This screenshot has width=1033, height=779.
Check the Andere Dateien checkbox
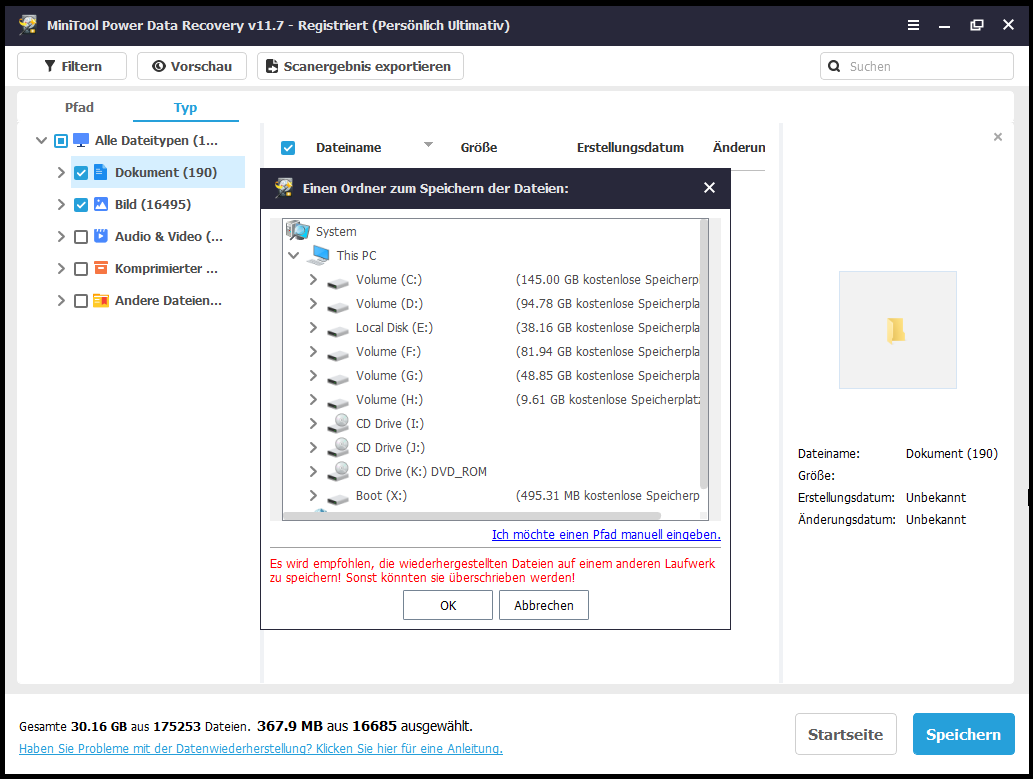[x=81, y=301]
